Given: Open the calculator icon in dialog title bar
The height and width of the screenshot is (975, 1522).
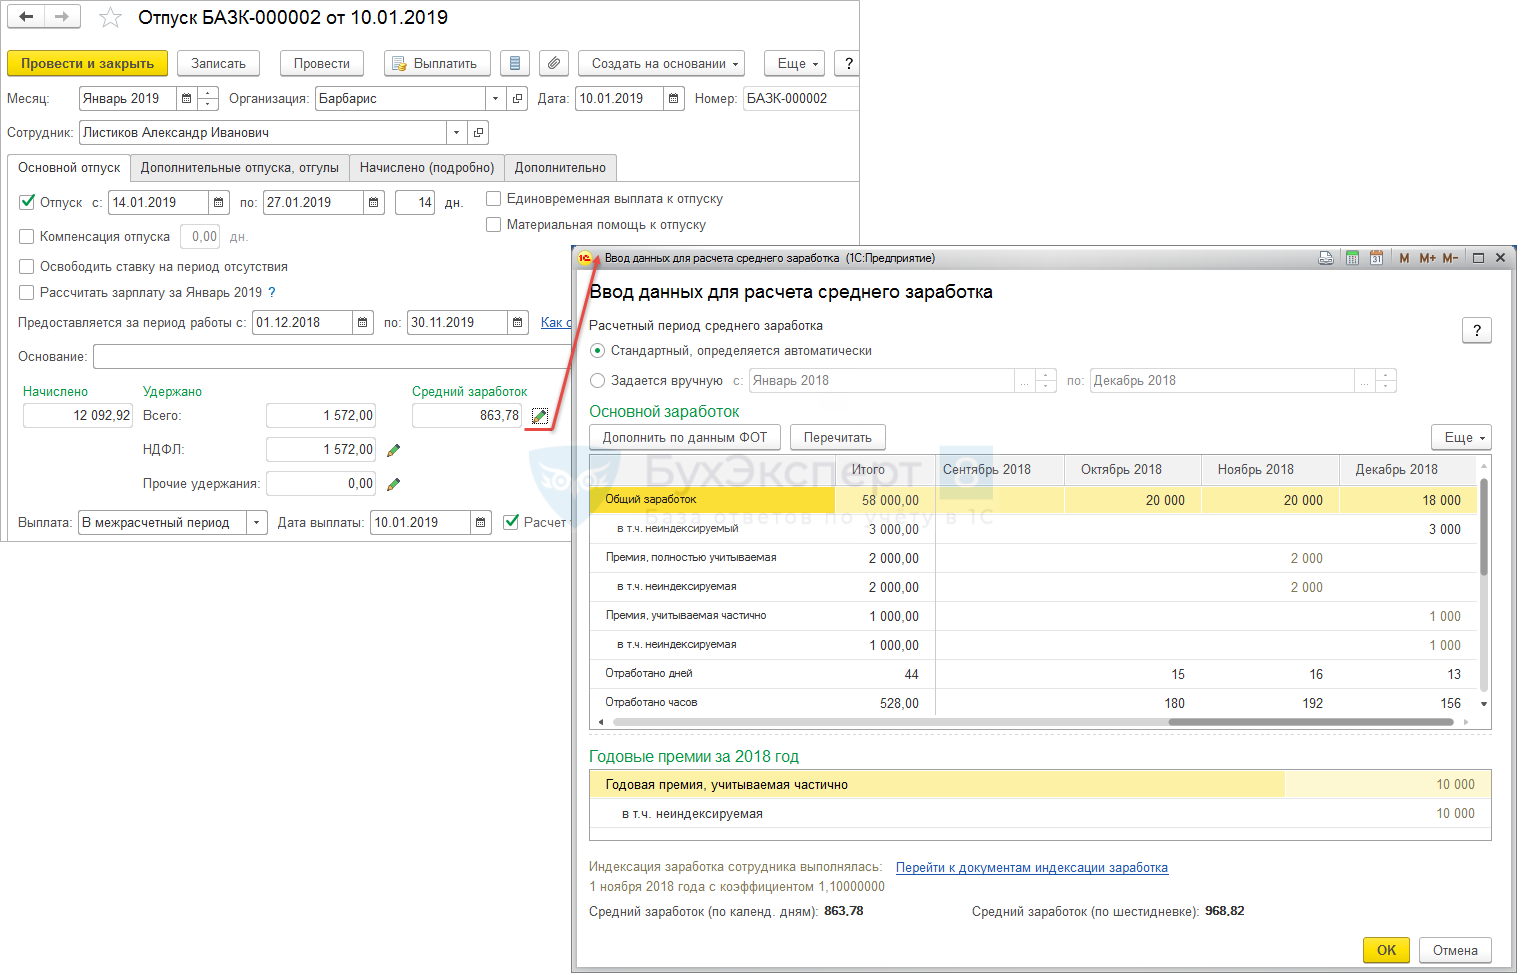Looking at the screenshot, I should (1352, 258).
